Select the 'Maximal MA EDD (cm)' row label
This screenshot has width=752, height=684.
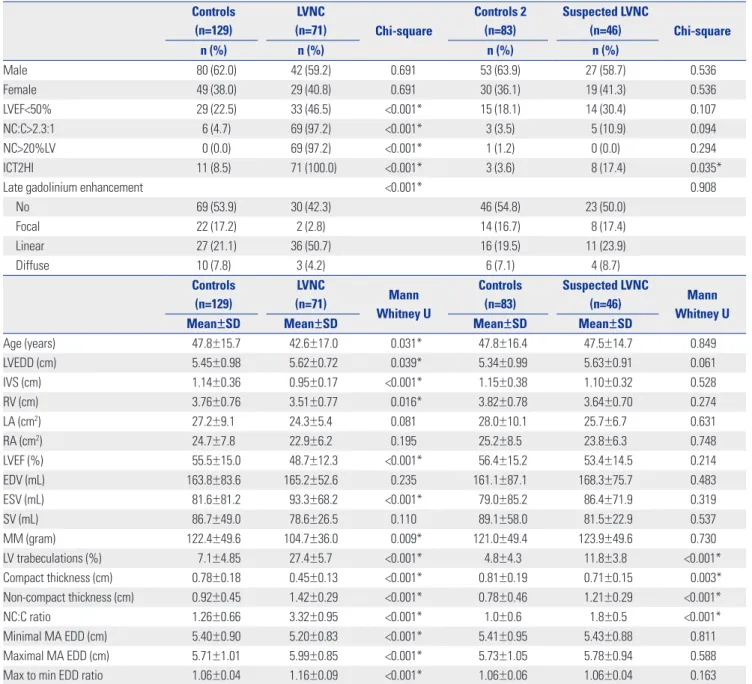click(56, 656)
